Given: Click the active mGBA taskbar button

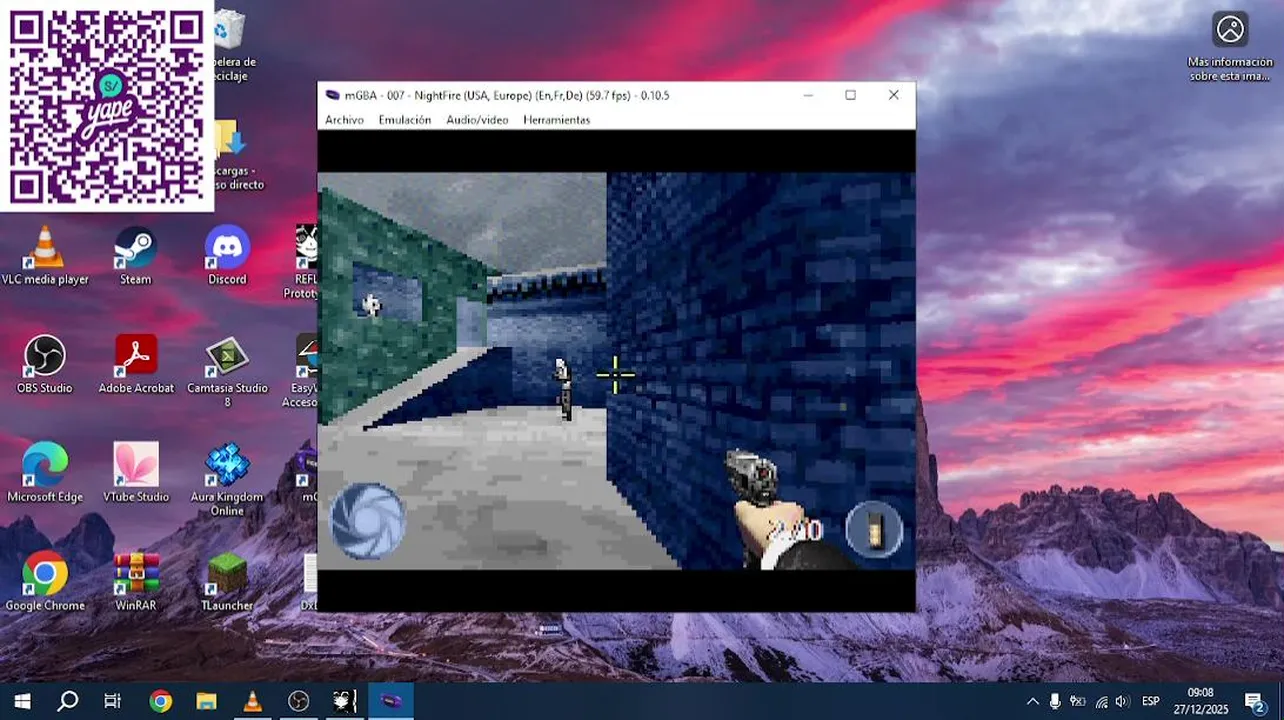Looking at the screenshot, I should click(x=390, y=701).
